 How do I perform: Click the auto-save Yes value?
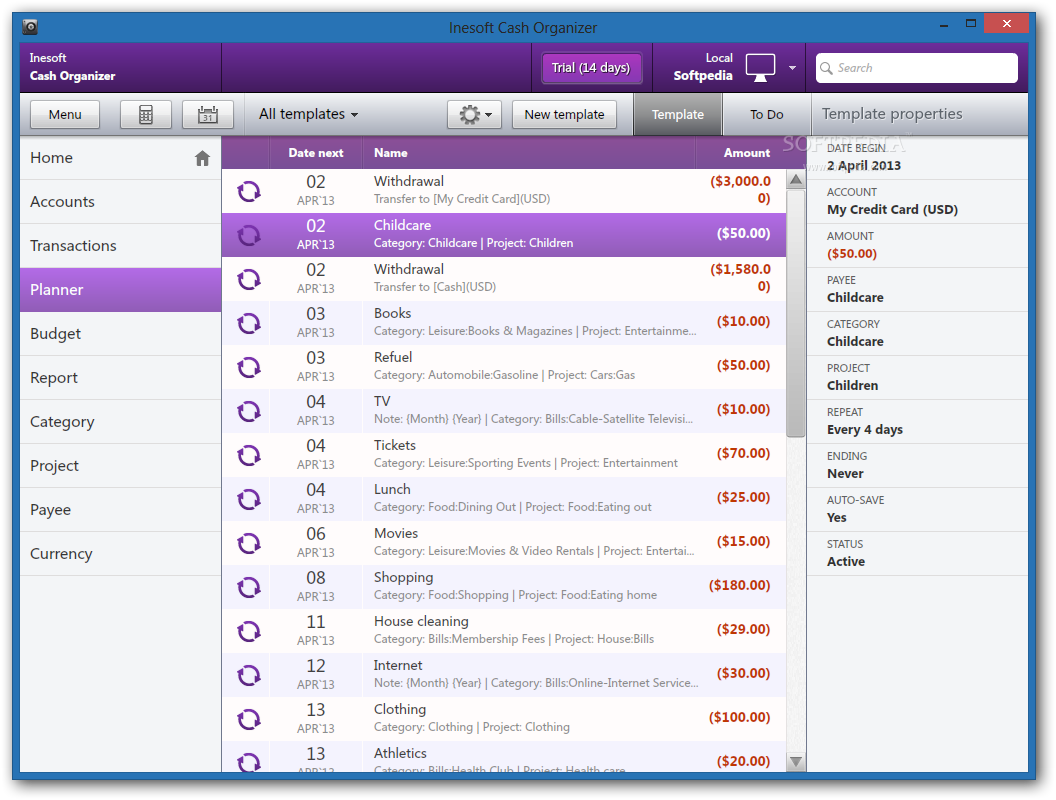coord(836,518)
